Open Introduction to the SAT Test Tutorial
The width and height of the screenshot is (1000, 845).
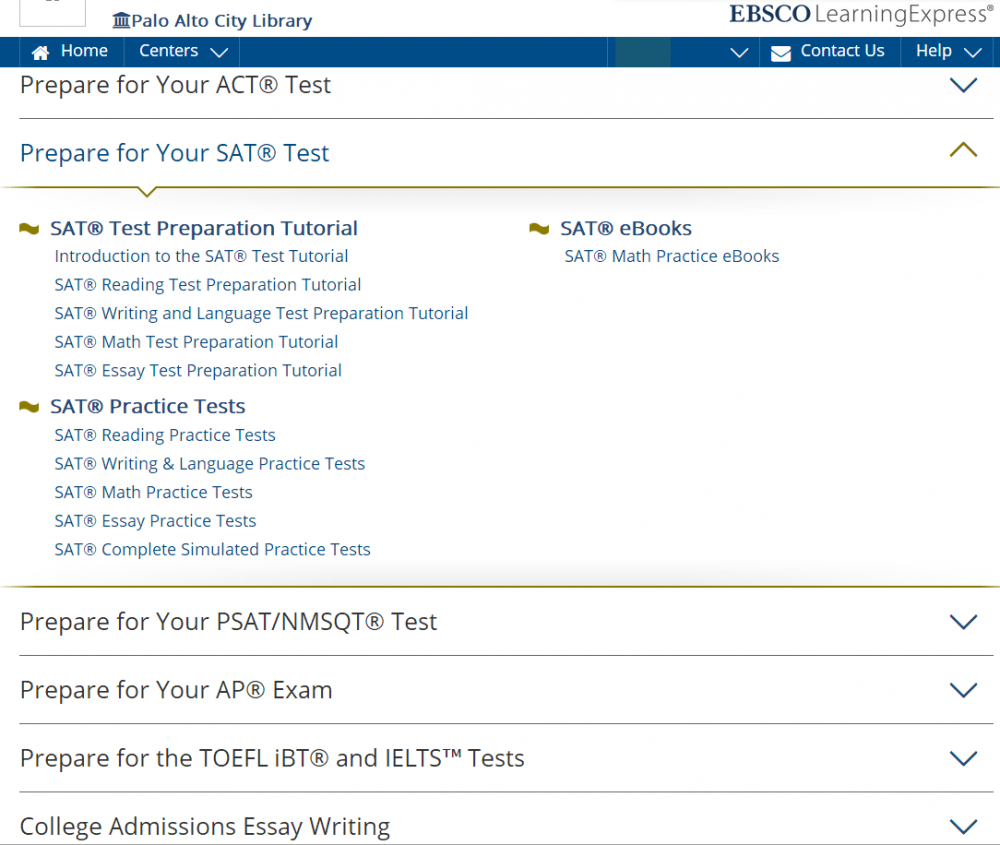201,256
